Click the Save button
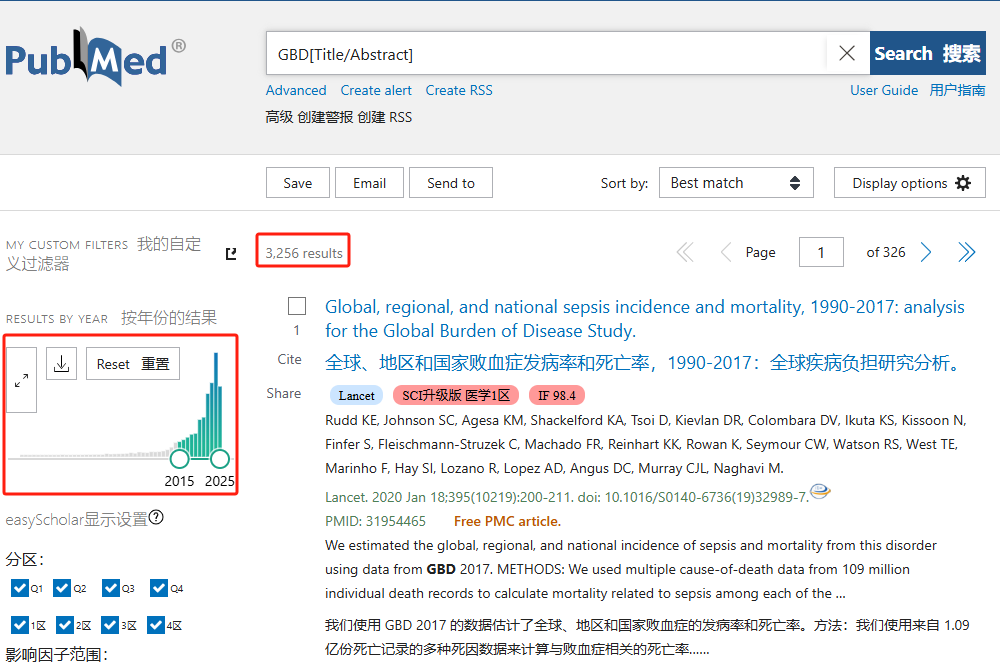Screen dimensions: 1000x667 (x=298, y=183)
